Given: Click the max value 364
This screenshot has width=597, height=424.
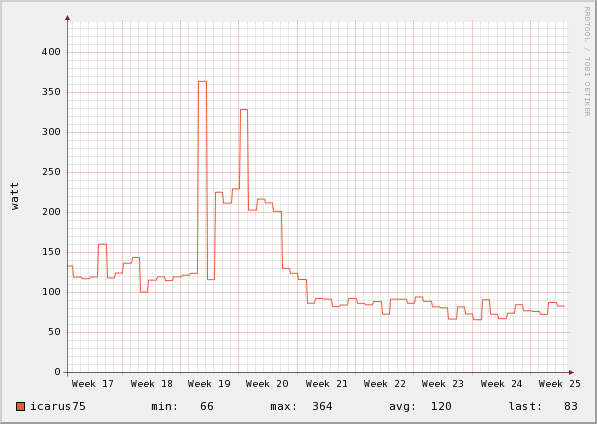Looking at the screenshot, I should pyautogui.click(x=322, y=406).
